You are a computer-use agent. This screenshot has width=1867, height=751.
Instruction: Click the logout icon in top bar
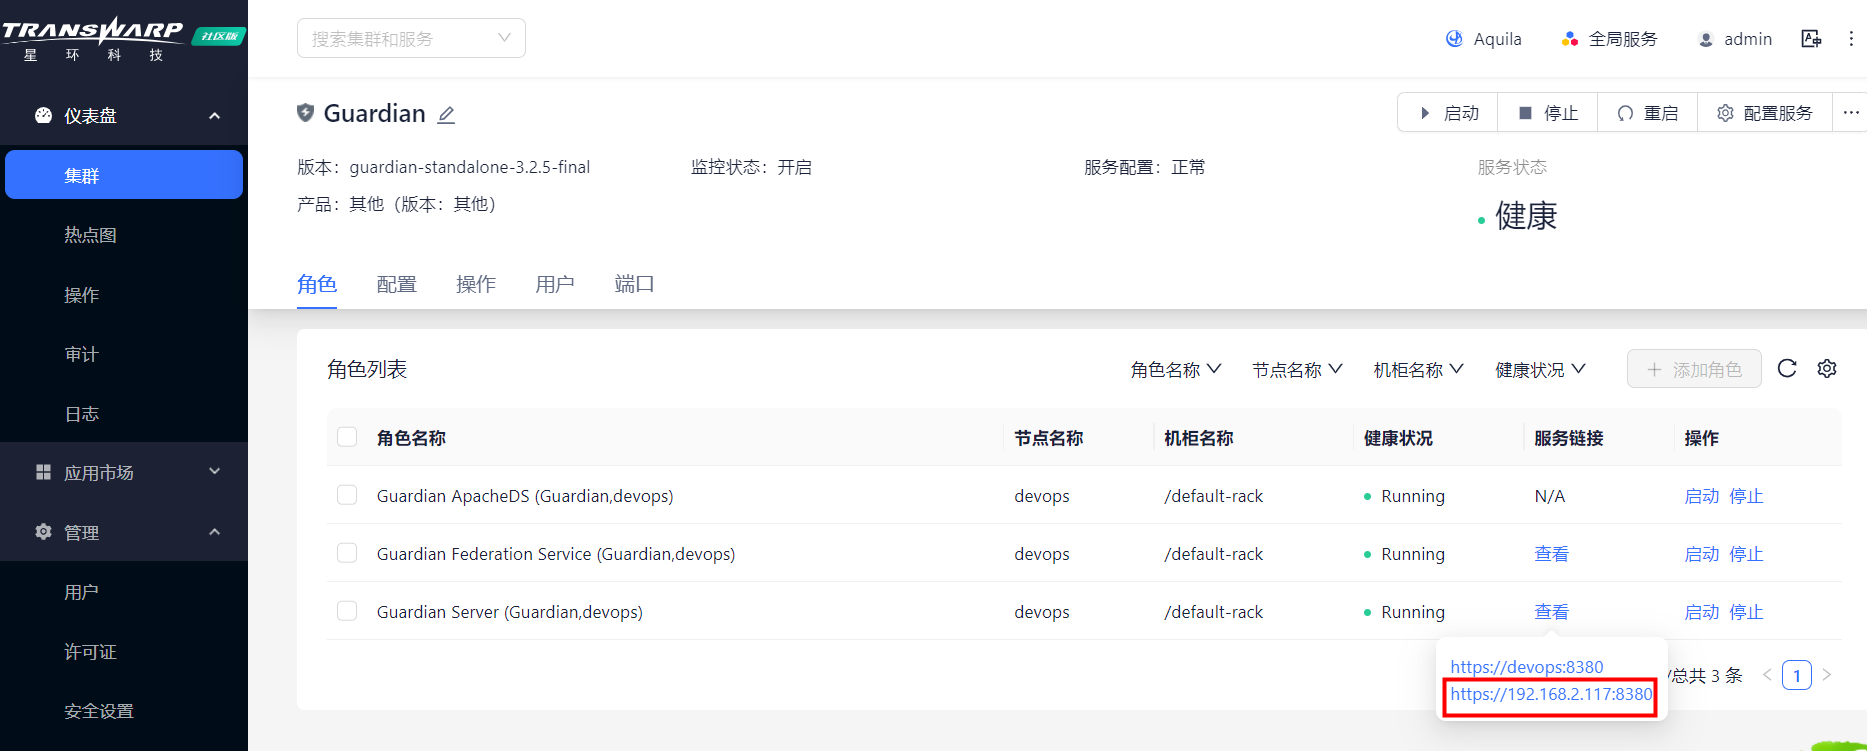tap(1811, 39)
